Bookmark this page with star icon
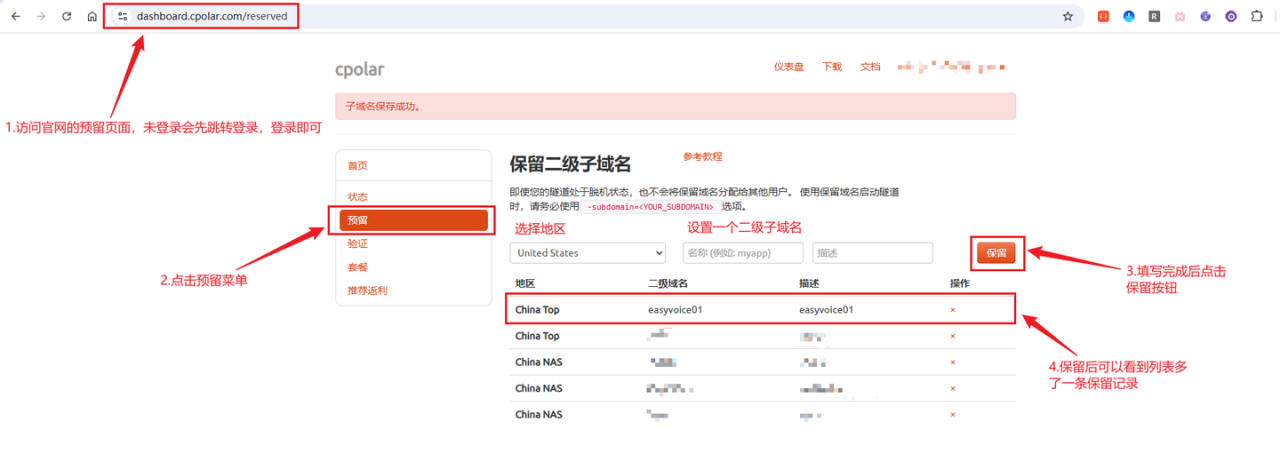1280x454 pixels. point(1068,16)
